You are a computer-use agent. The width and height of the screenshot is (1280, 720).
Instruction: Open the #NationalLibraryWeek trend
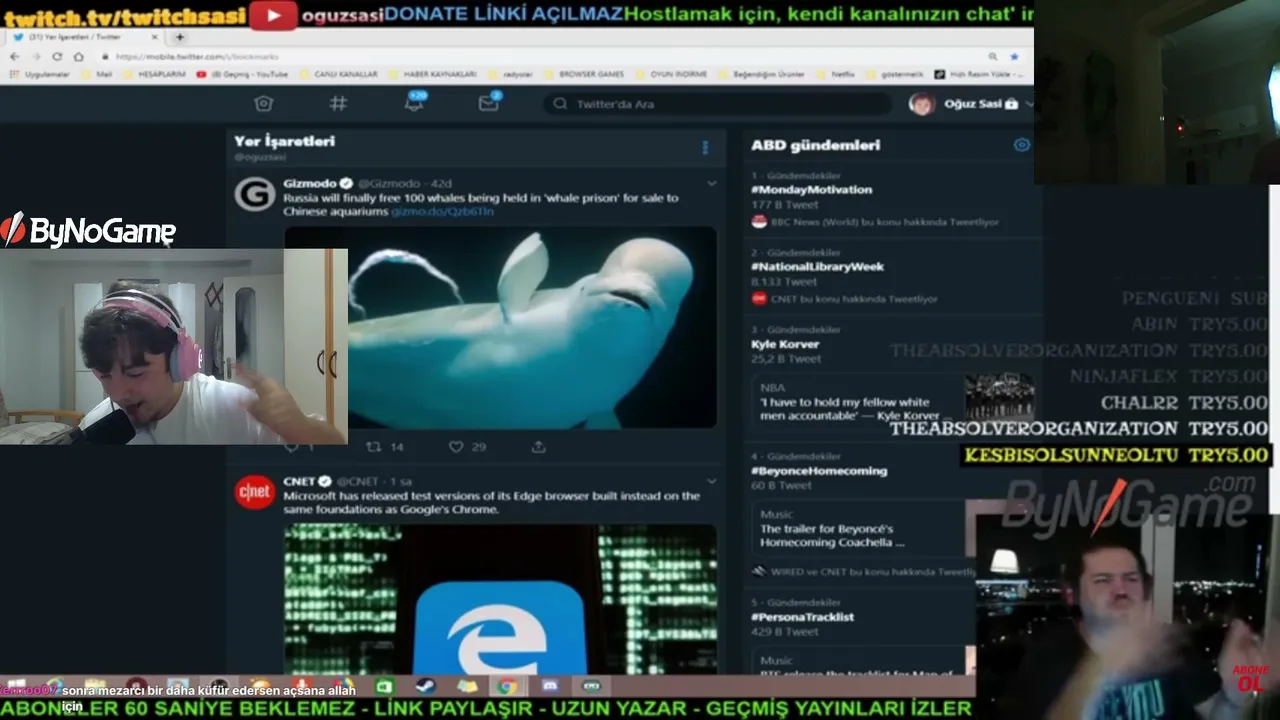tap(817, 267)
